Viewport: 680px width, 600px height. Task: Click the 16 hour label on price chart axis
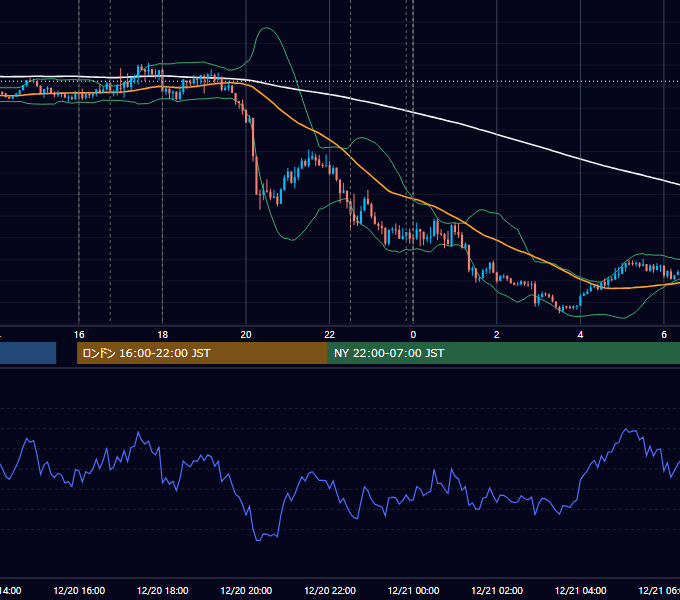[x=79, y=335]
